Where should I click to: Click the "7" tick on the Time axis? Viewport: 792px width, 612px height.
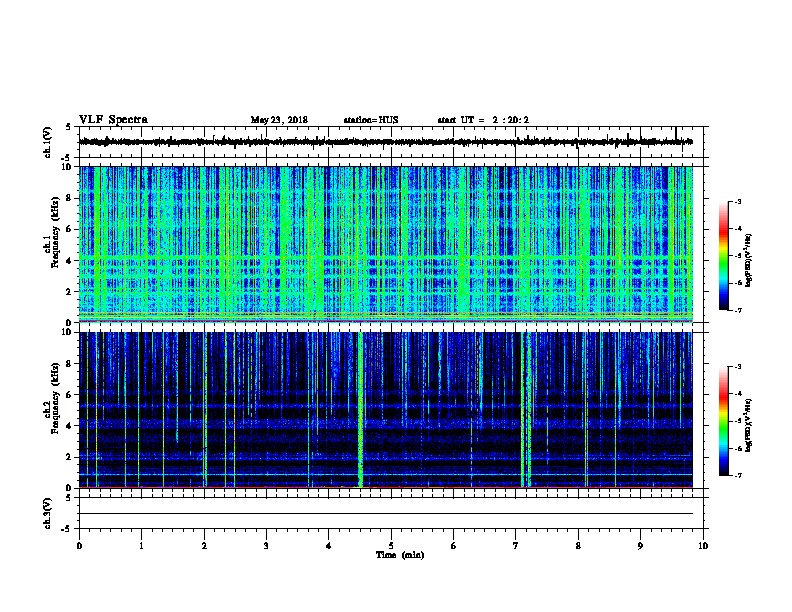[x=515, y=546]
